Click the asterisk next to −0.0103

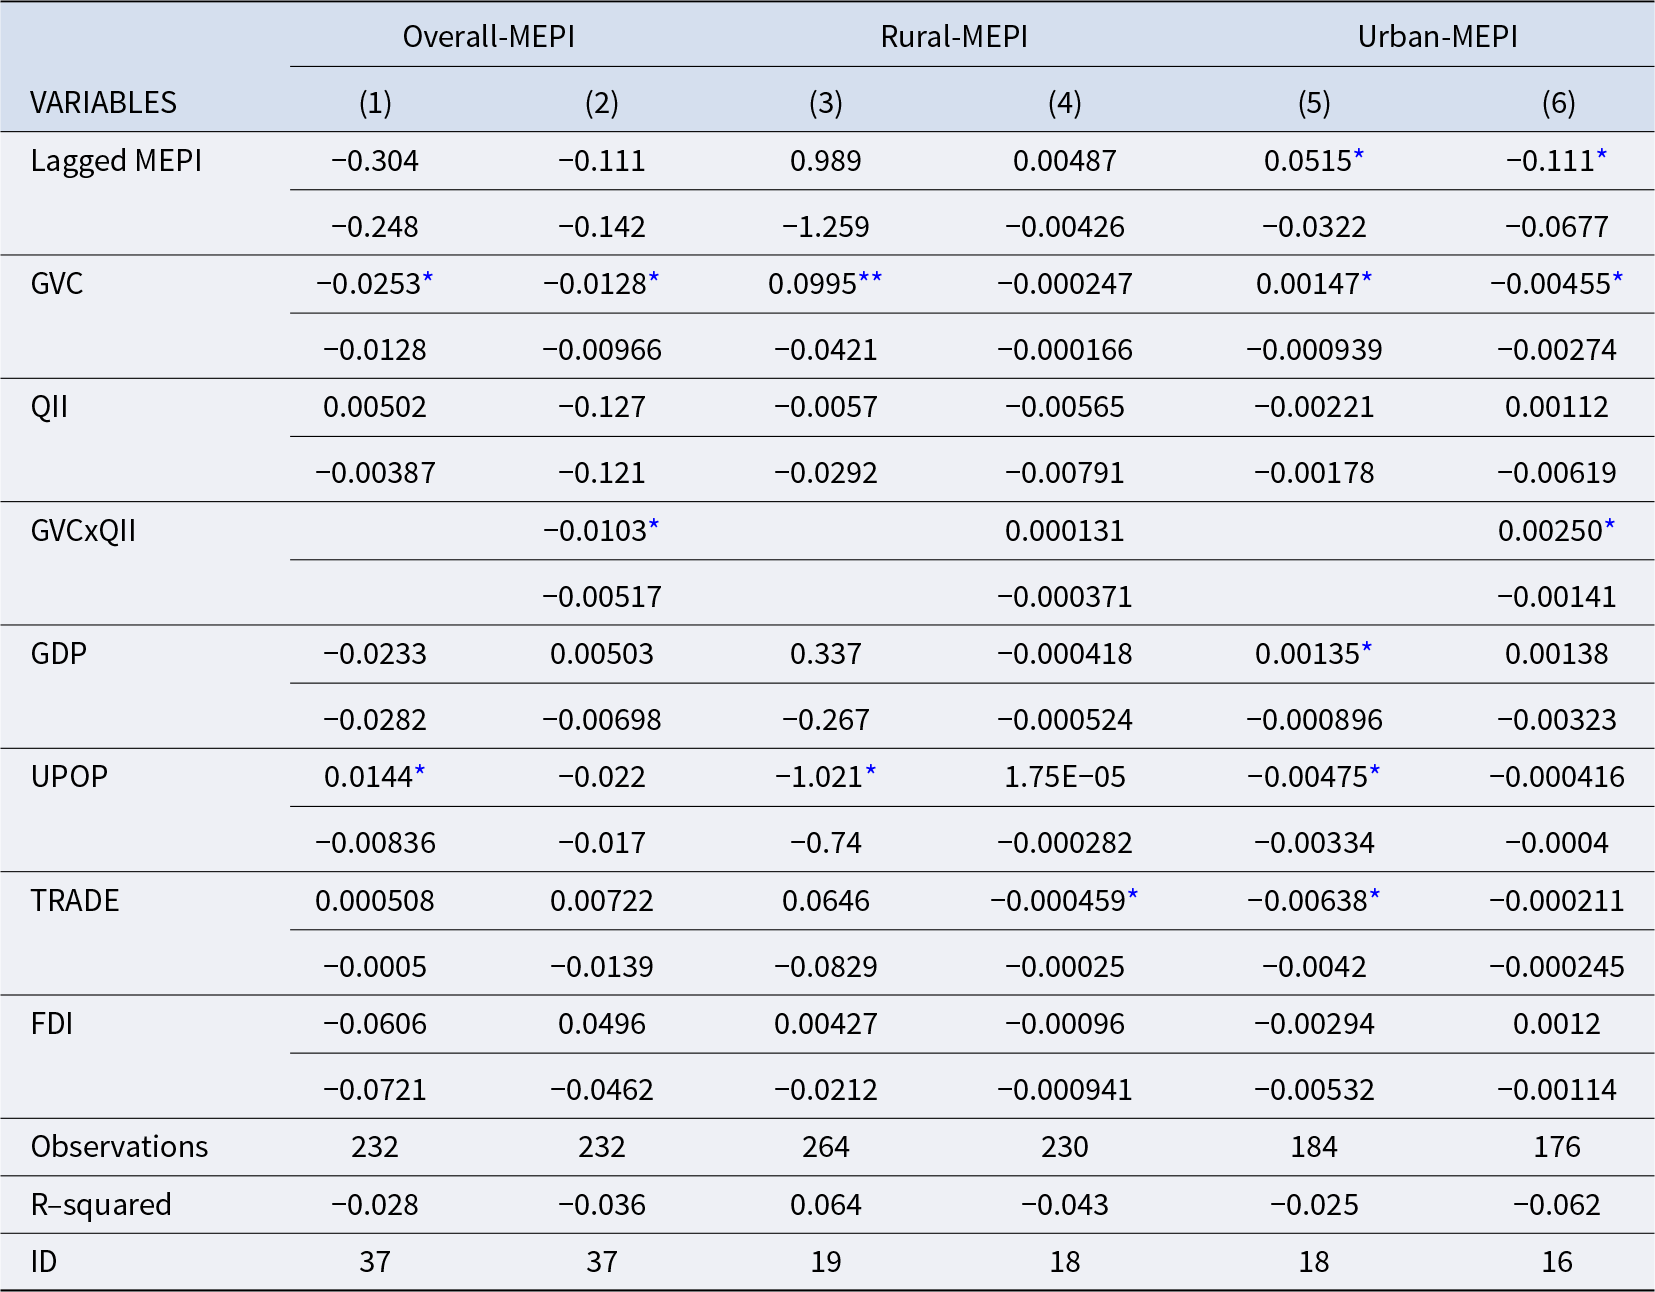(654, 528)
